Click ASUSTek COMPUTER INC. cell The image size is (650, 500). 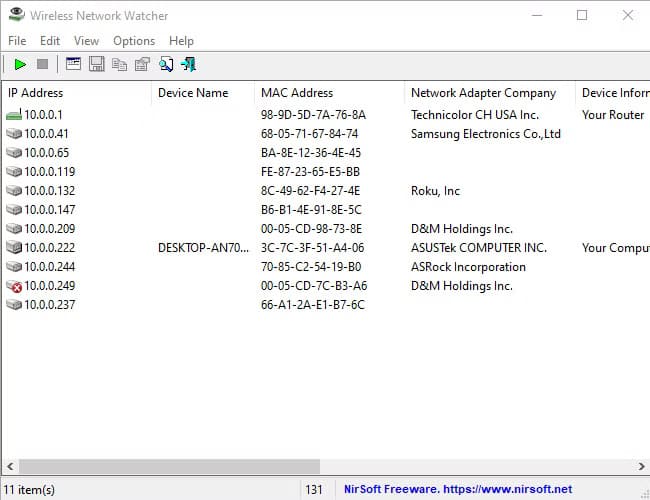click(479, 248)
